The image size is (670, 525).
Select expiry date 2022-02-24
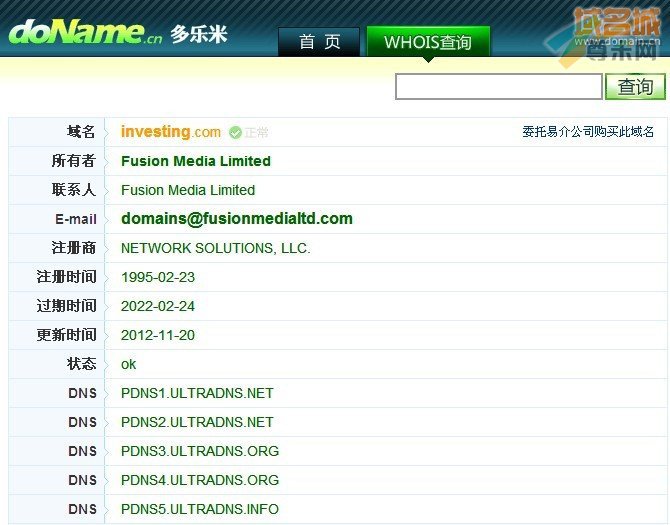(x=158, y=306)
